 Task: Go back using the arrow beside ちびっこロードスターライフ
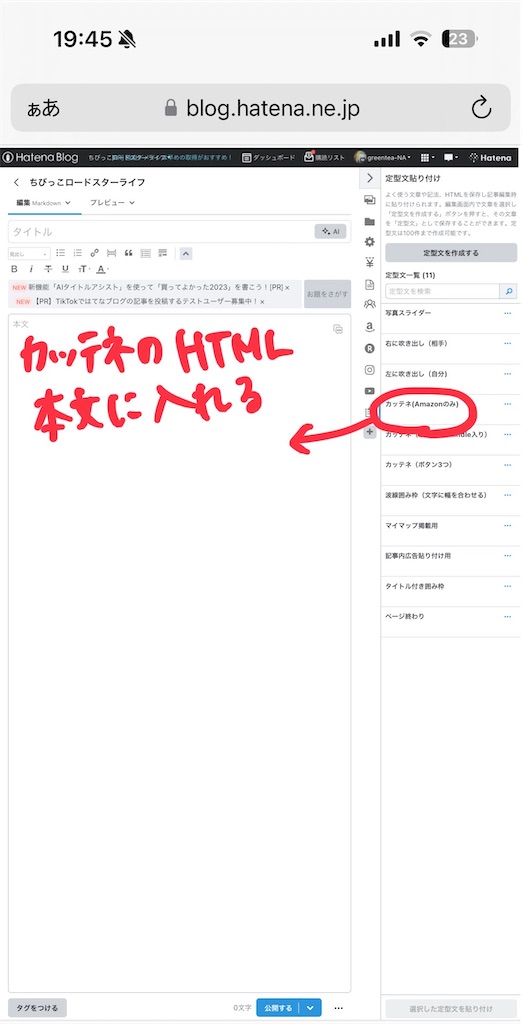pos(16,183)
